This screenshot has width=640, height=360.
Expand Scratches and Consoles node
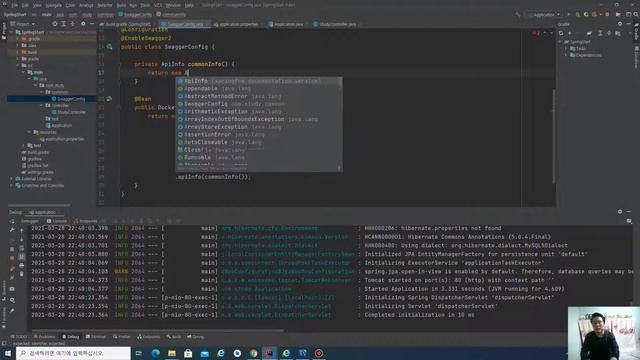click(12, 186)
